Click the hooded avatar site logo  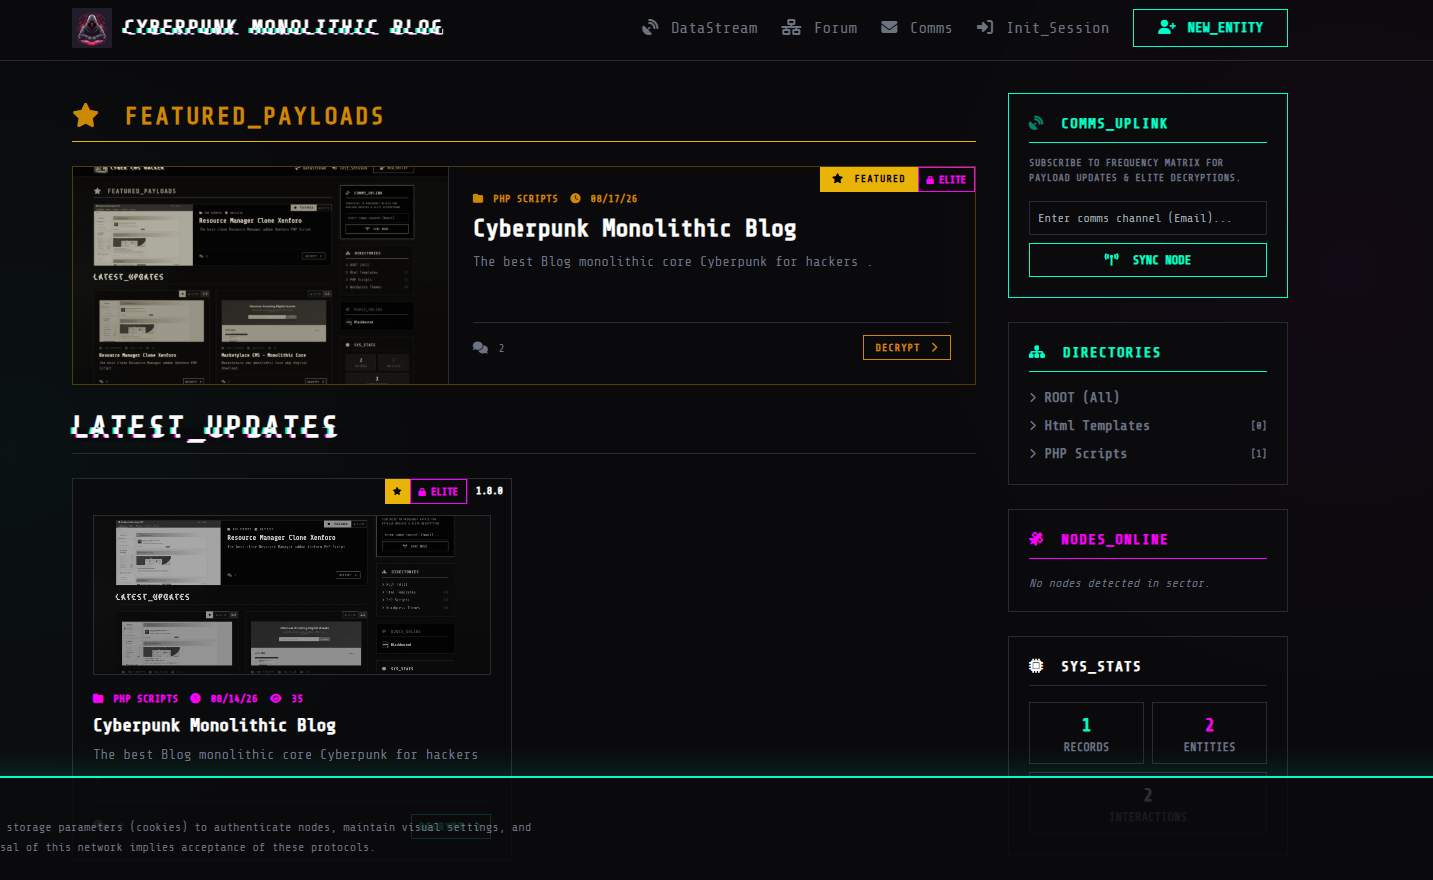tap(92, 28)
